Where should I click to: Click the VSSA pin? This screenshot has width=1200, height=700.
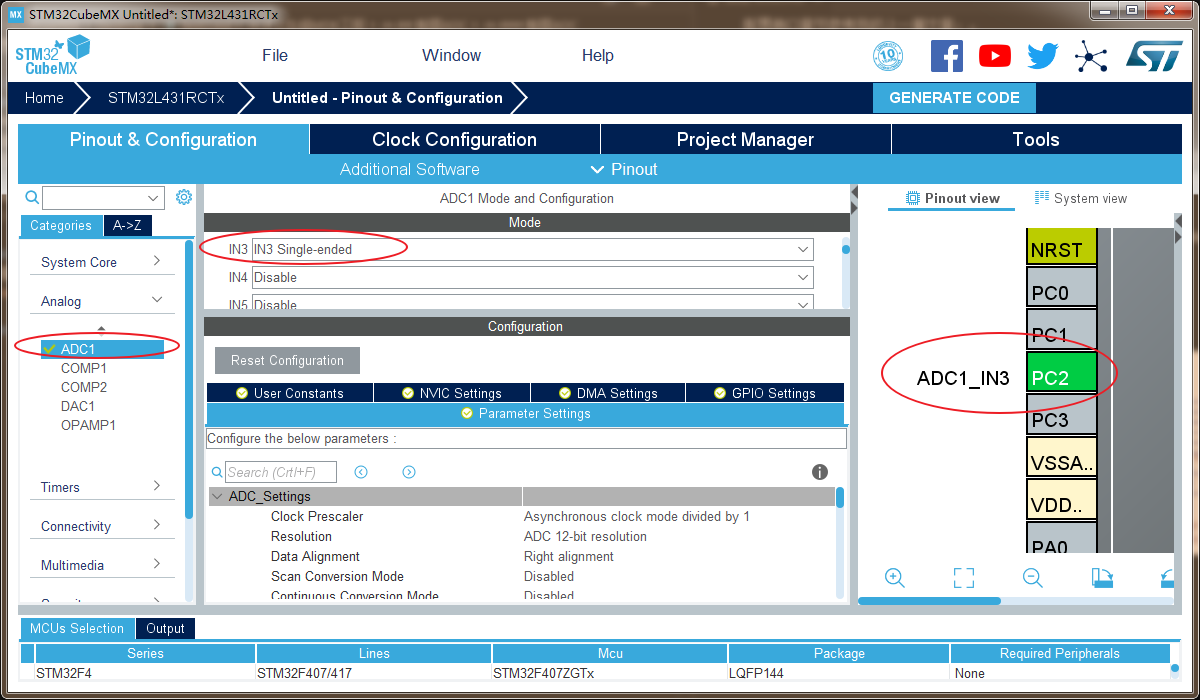[x=1062, y=457]
